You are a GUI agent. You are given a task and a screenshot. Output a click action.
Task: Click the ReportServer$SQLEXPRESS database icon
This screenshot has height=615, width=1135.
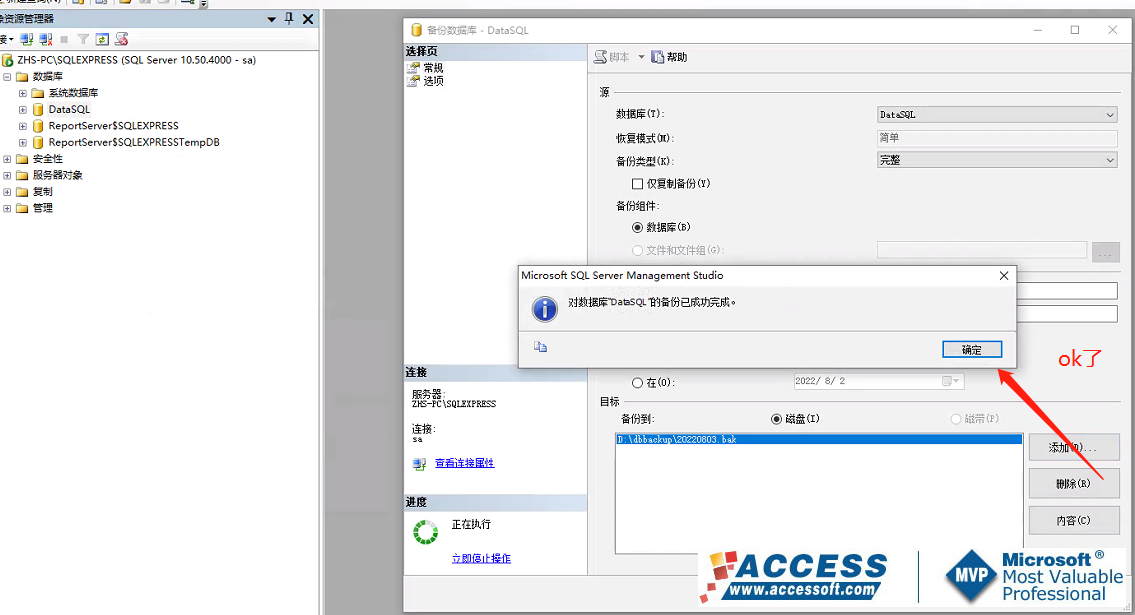(38, 126)
